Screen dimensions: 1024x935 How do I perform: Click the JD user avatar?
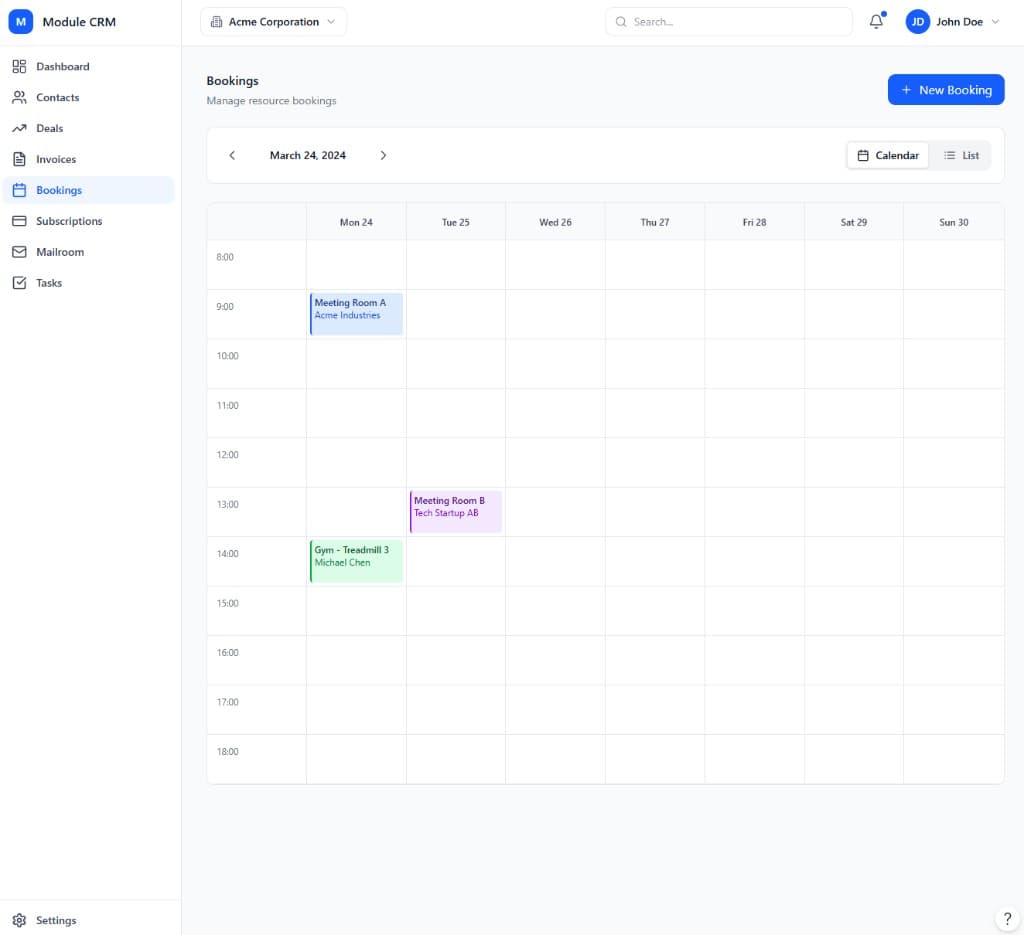click(918, 22)
